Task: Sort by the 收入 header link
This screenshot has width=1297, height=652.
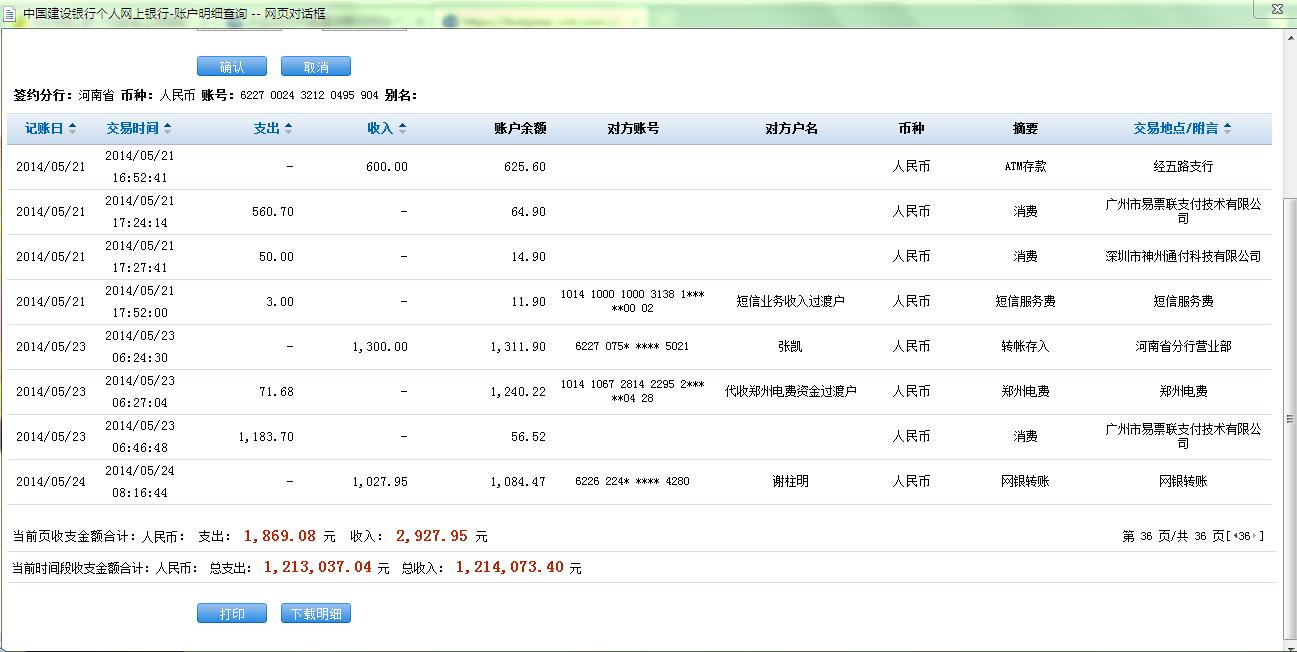Action: tap(380, 129)
